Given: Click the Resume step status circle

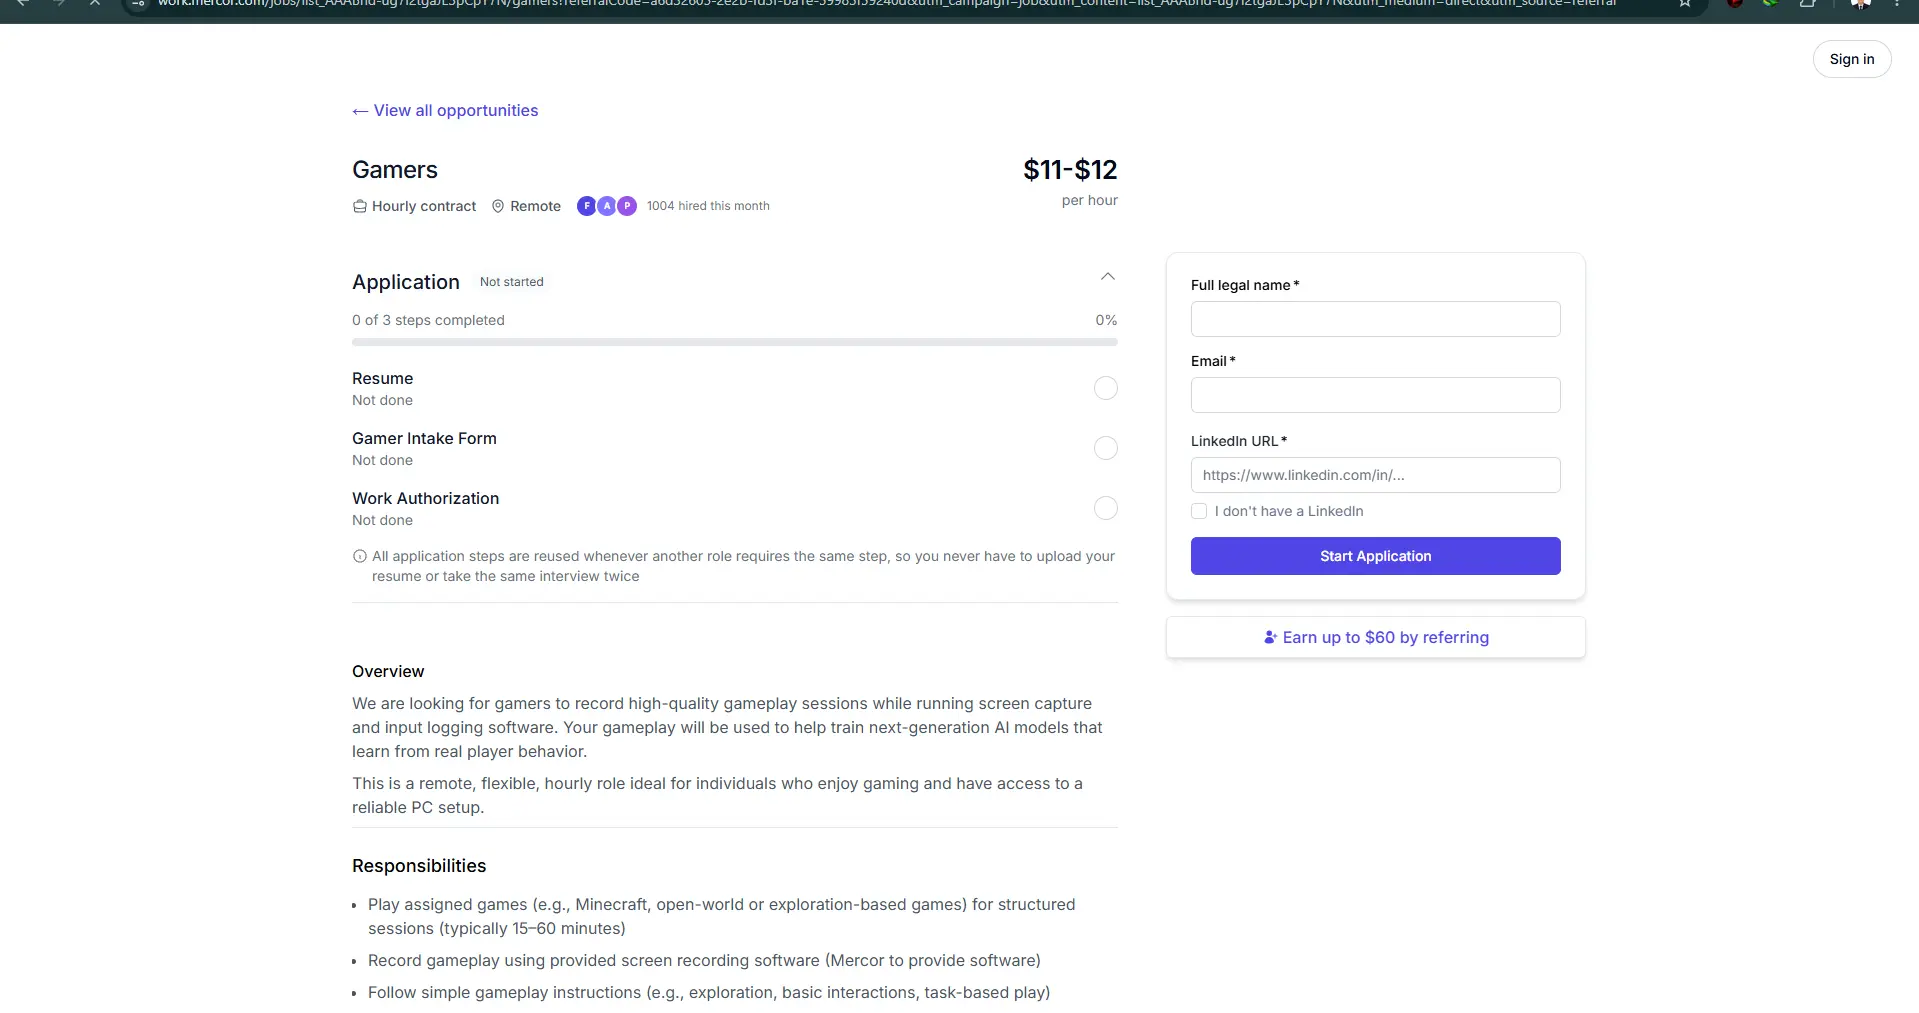Looking at the screenshot, I should click(1105, 388).
